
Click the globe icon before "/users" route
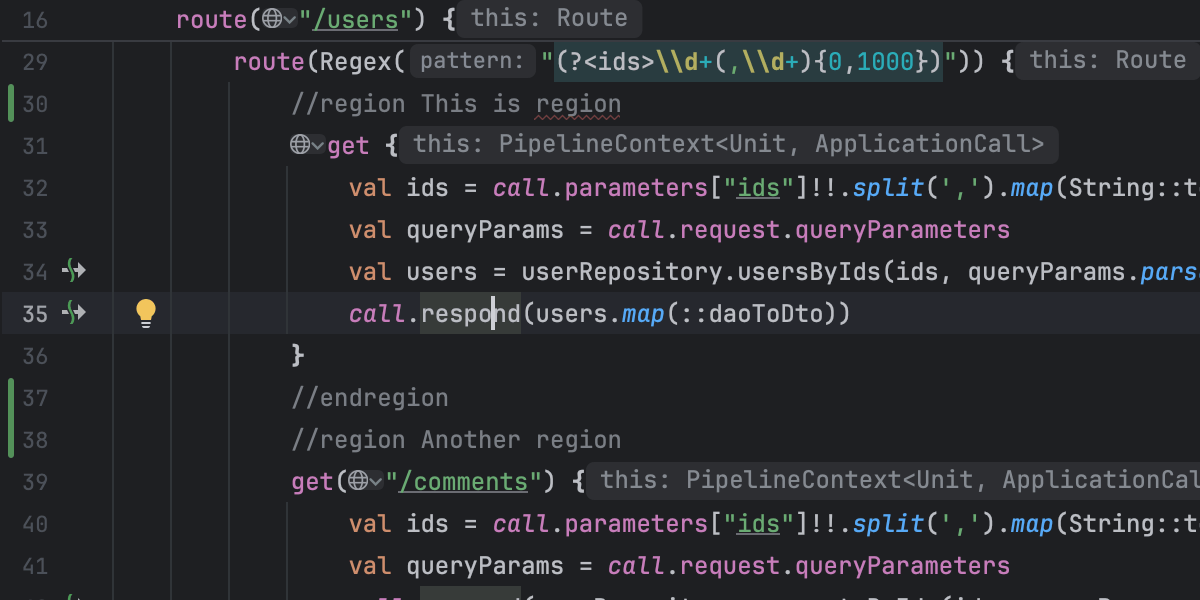coord(273,19)
